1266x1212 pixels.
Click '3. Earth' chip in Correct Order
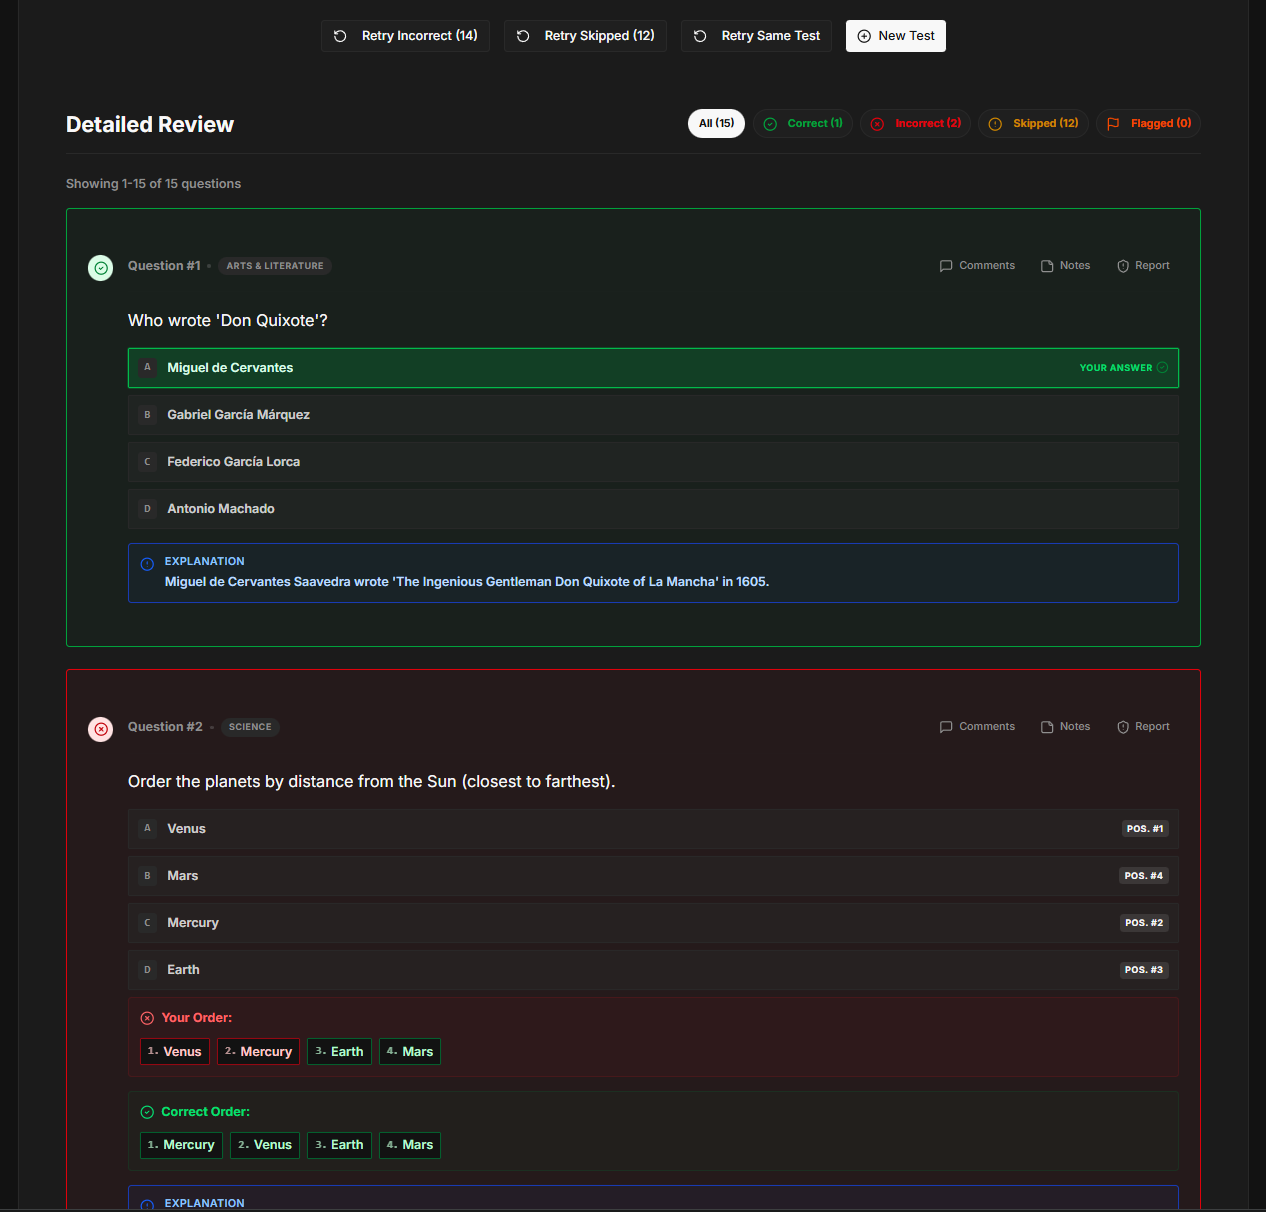[x=339, y=1145]
